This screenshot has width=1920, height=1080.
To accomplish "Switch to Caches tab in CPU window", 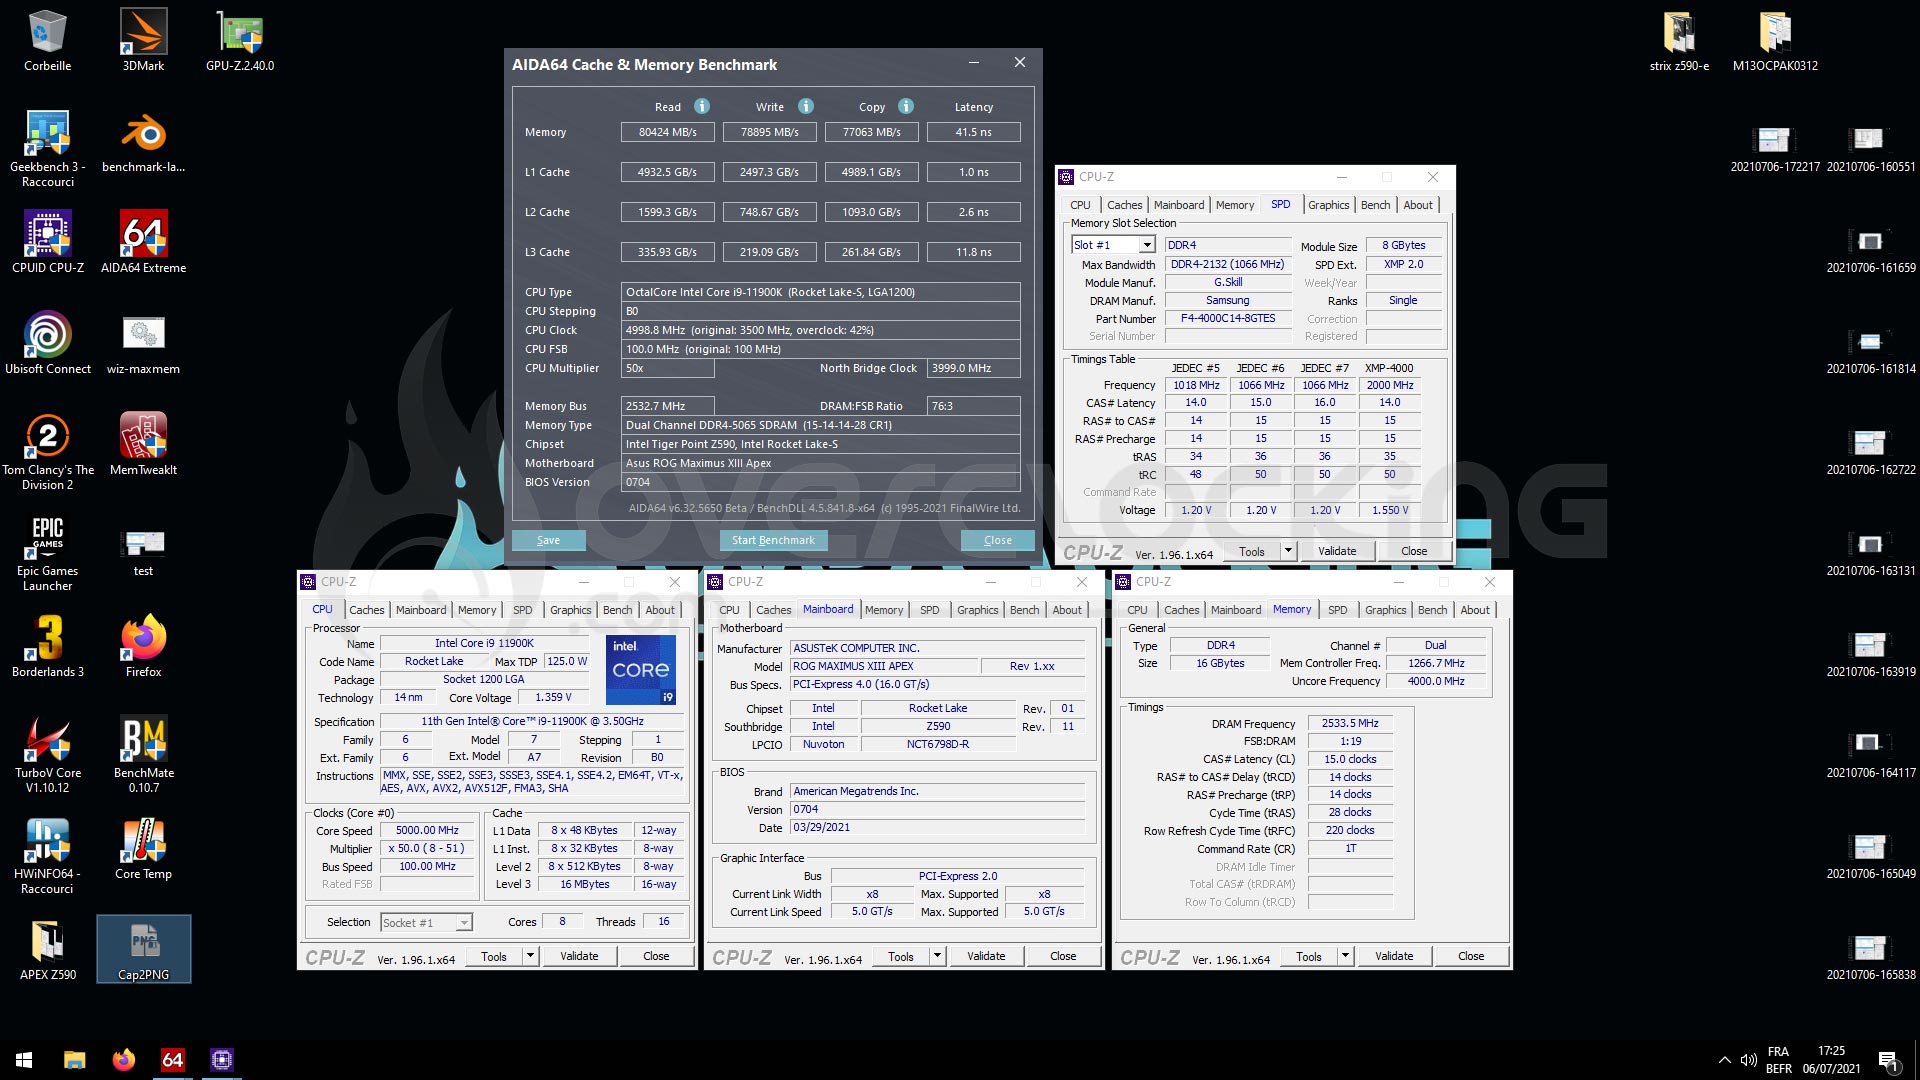I will [366, 610].
